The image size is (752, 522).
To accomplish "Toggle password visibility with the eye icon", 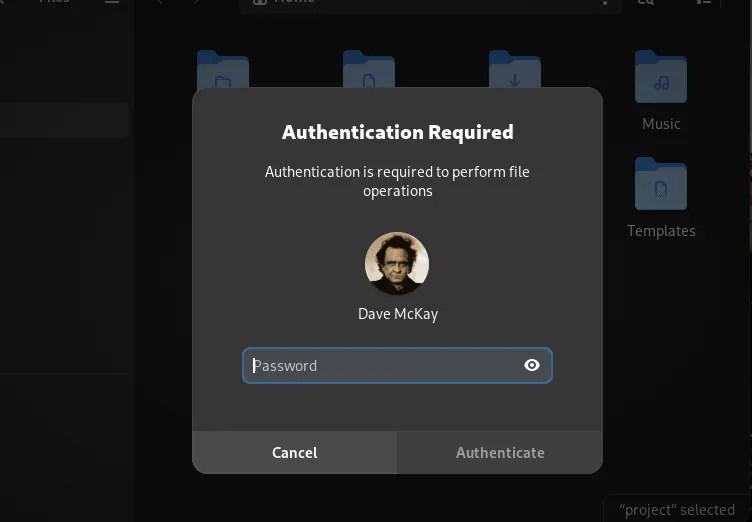I will [x=531, y=366].
